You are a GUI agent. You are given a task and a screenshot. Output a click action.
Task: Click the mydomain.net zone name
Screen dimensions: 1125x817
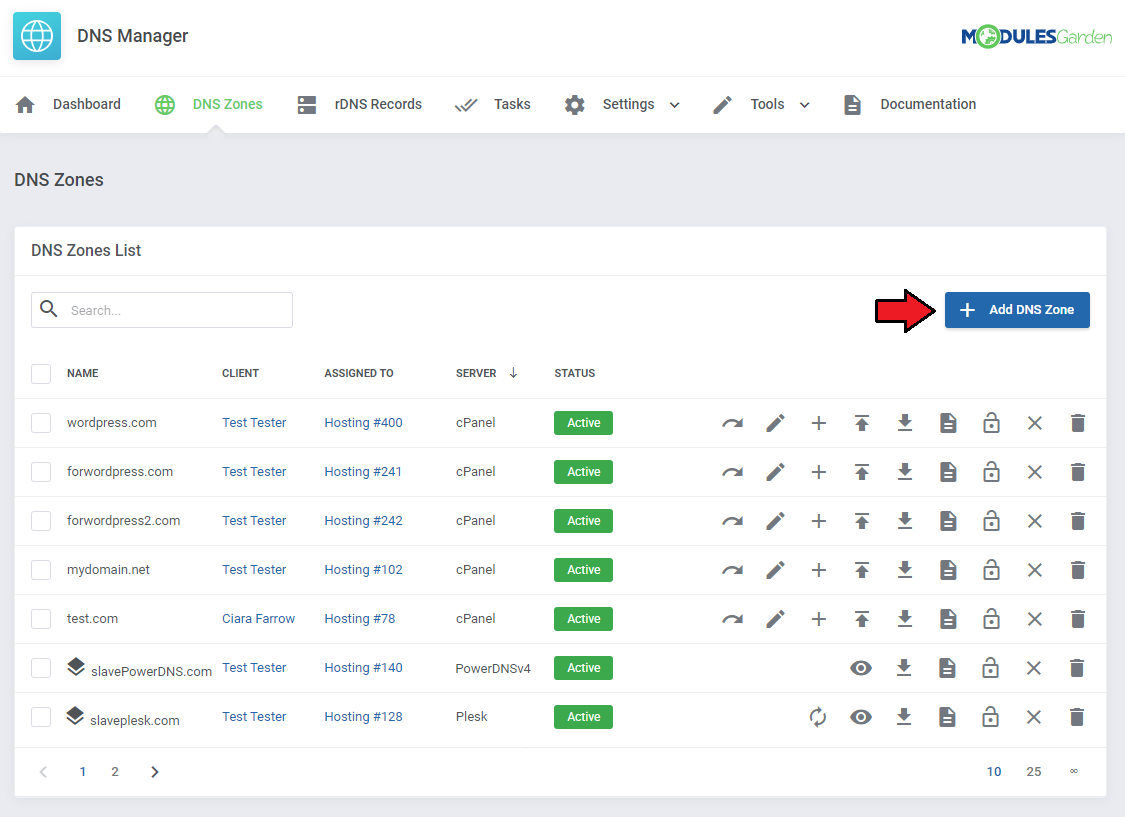point(108,570)
